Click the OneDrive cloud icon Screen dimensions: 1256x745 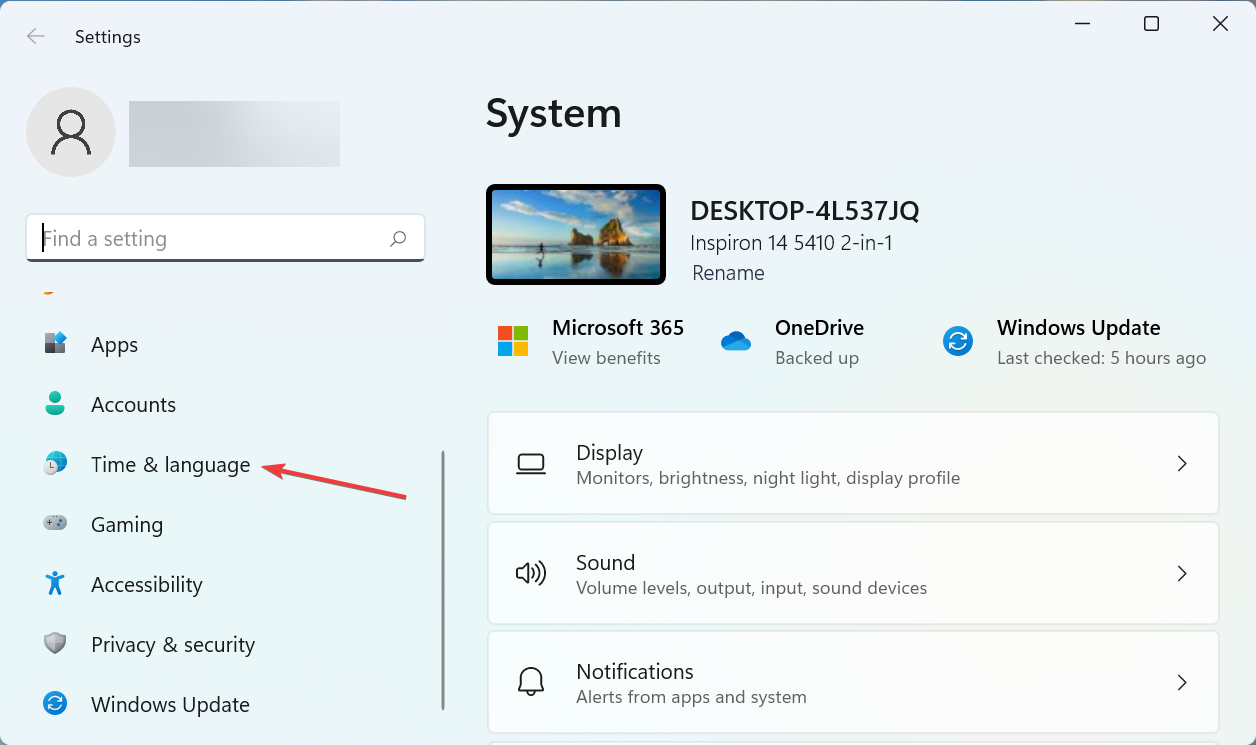(x=736, y=340)
